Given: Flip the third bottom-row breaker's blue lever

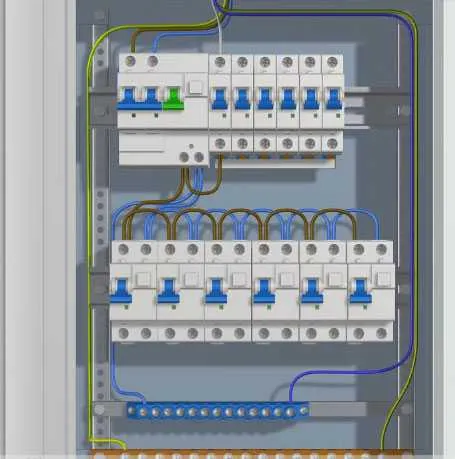Looking at the screenshot, I should pos(217,291).
